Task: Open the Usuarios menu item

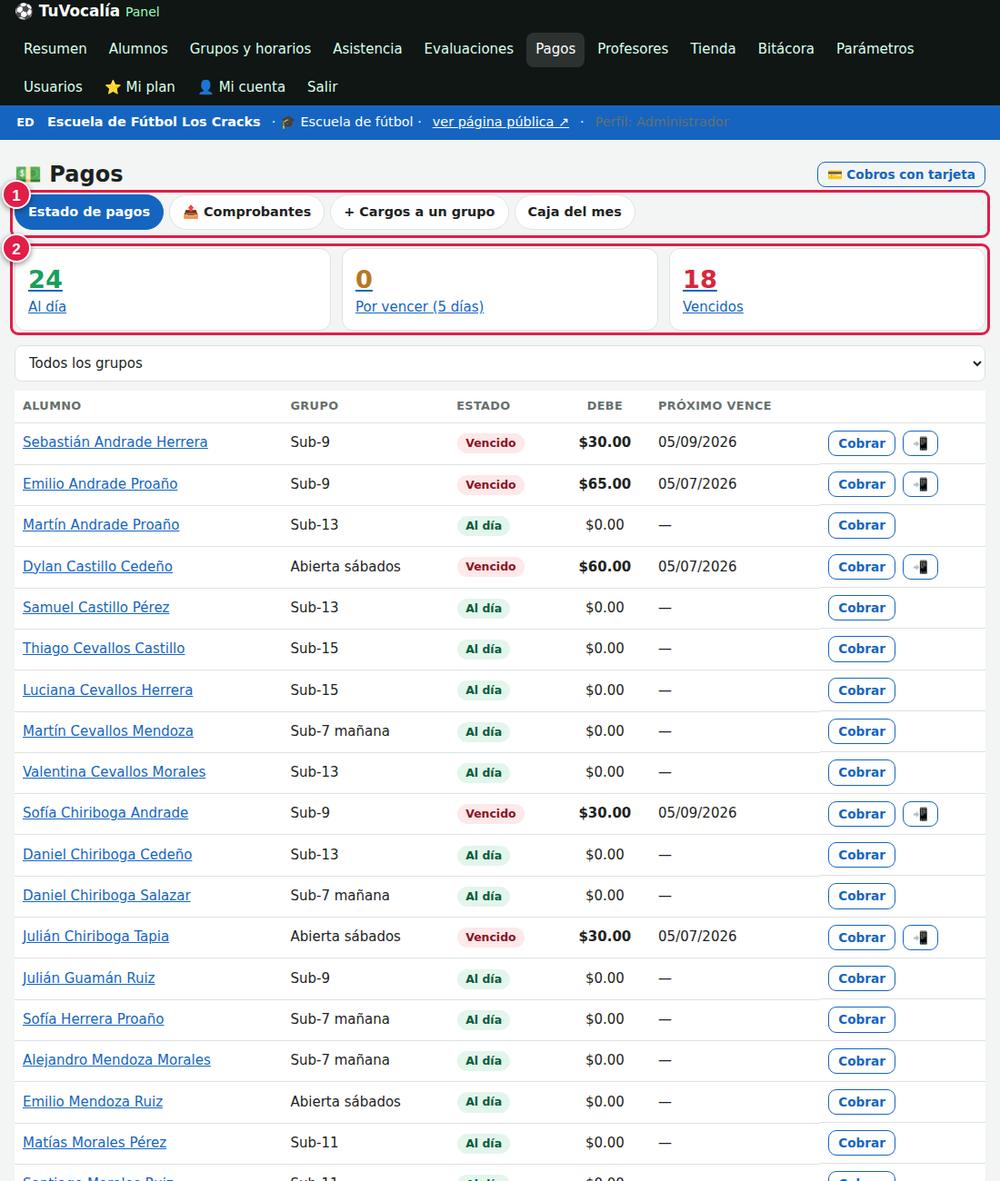Action: click(53, 87)
